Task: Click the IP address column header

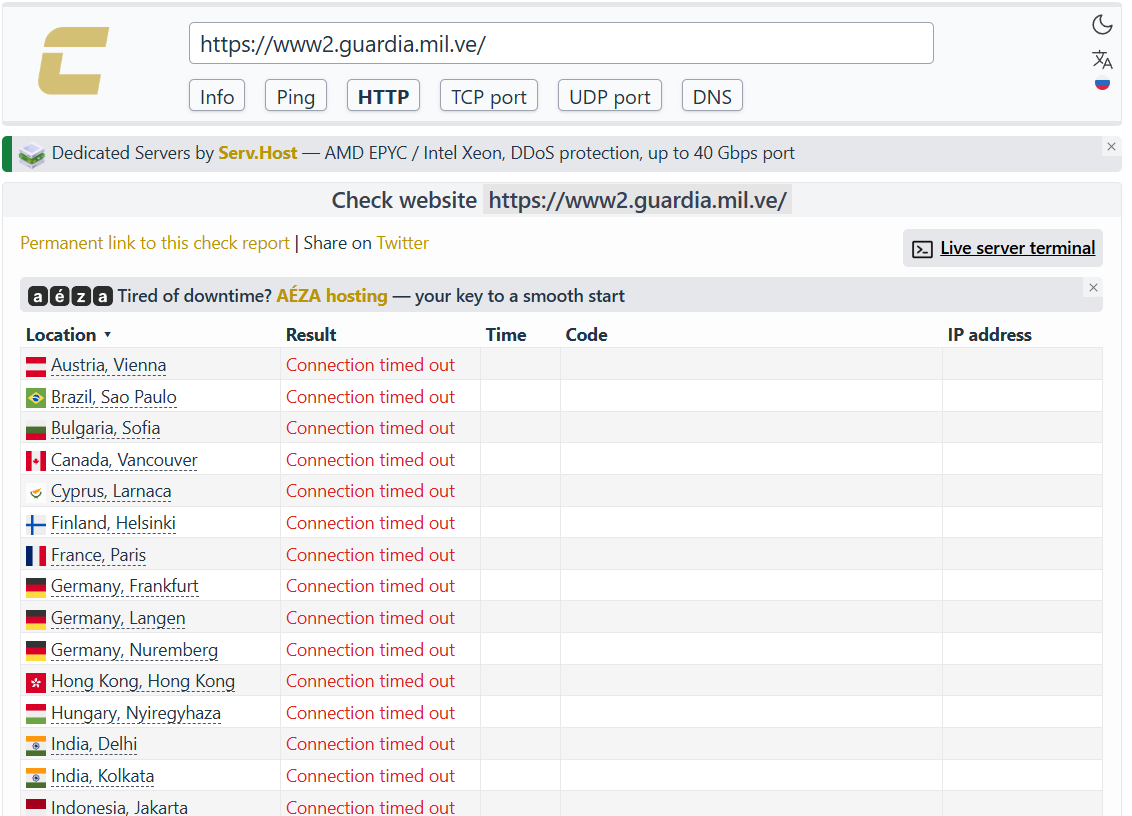Action: point(990,335)
